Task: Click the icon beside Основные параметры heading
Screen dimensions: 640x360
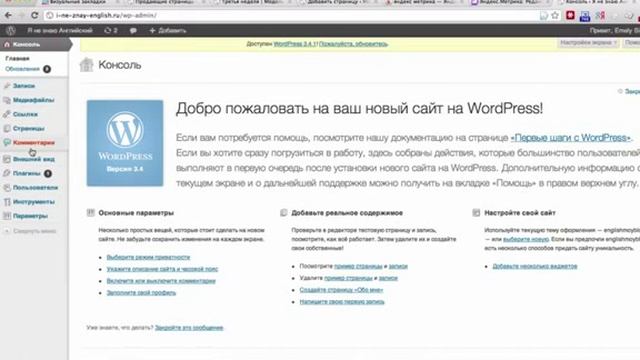Action: point(91,213)
